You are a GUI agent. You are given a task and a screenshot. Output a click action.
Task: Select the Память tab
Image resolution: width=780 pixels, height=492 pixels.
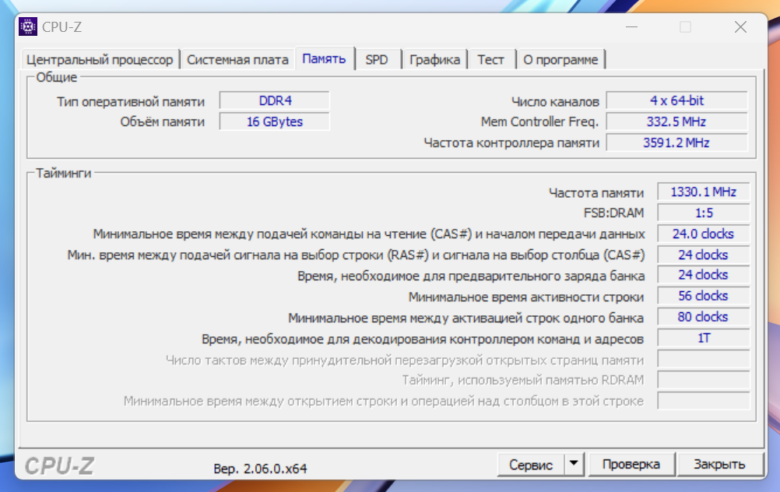[324, 59]
